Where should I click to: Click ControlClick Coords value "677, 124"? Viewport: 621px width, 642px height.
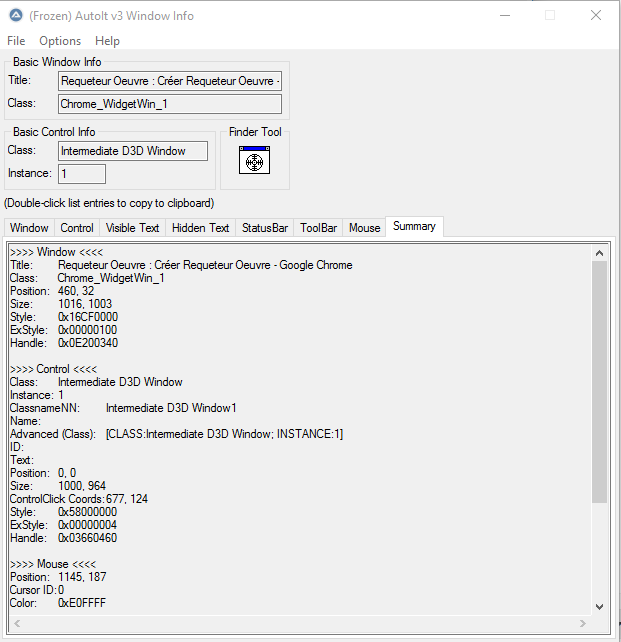(127, 499)
